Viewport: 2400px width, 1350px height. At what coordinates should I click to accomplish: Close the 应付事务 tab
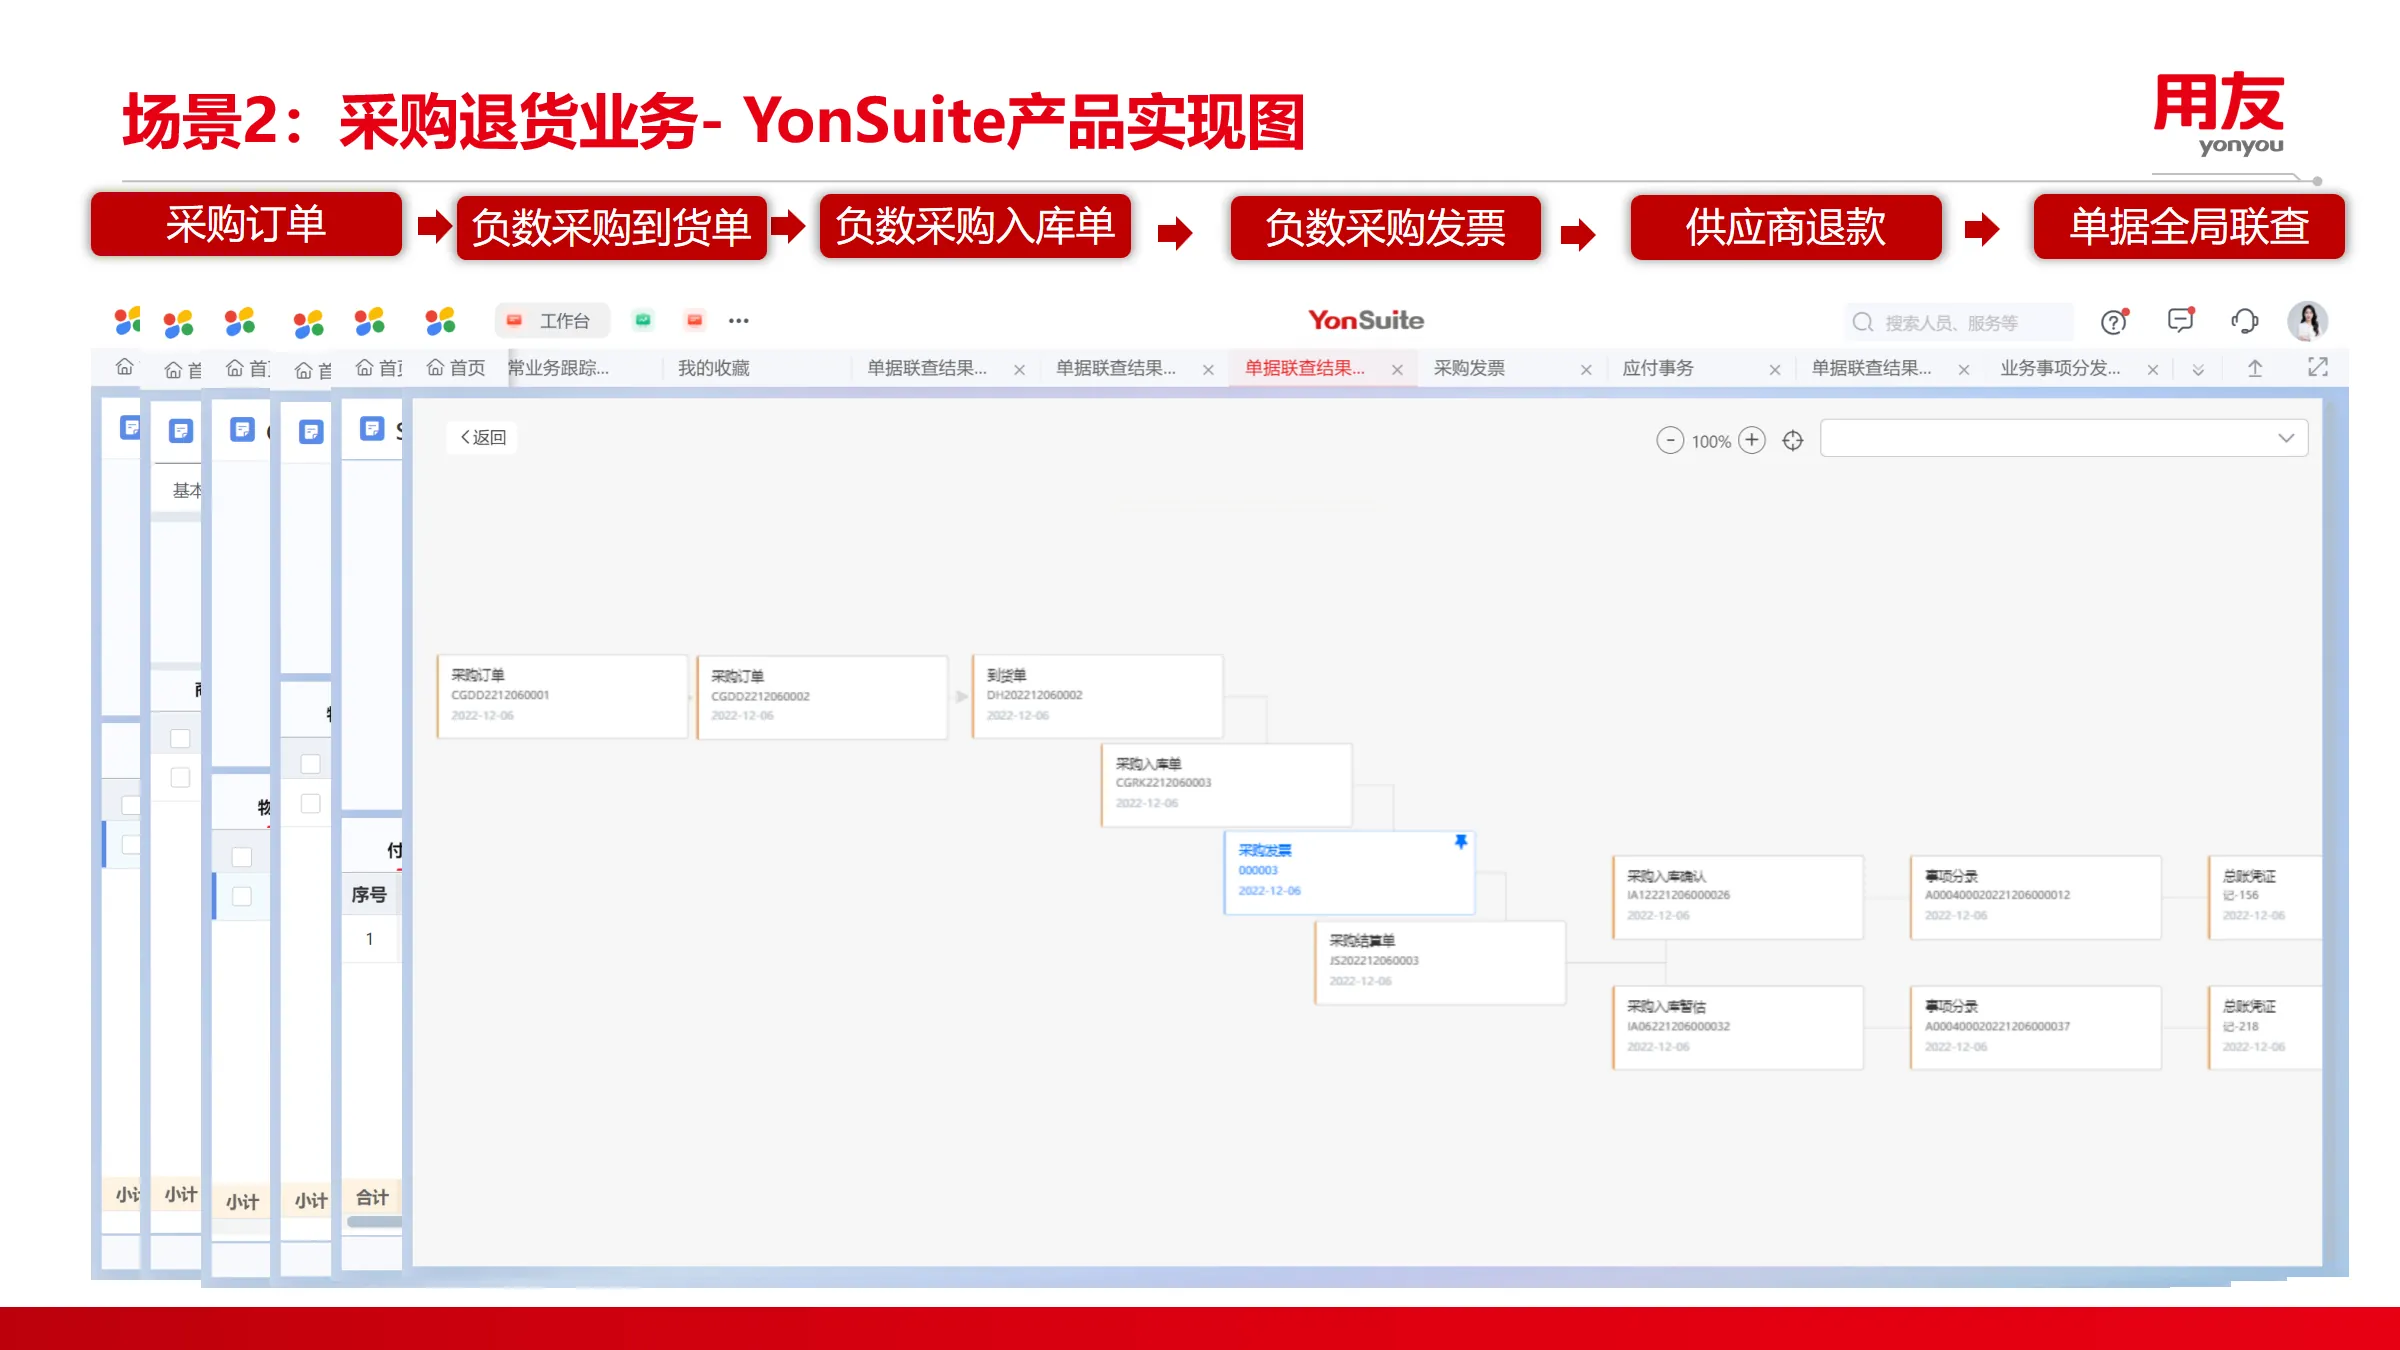(x=1775, y=369)
